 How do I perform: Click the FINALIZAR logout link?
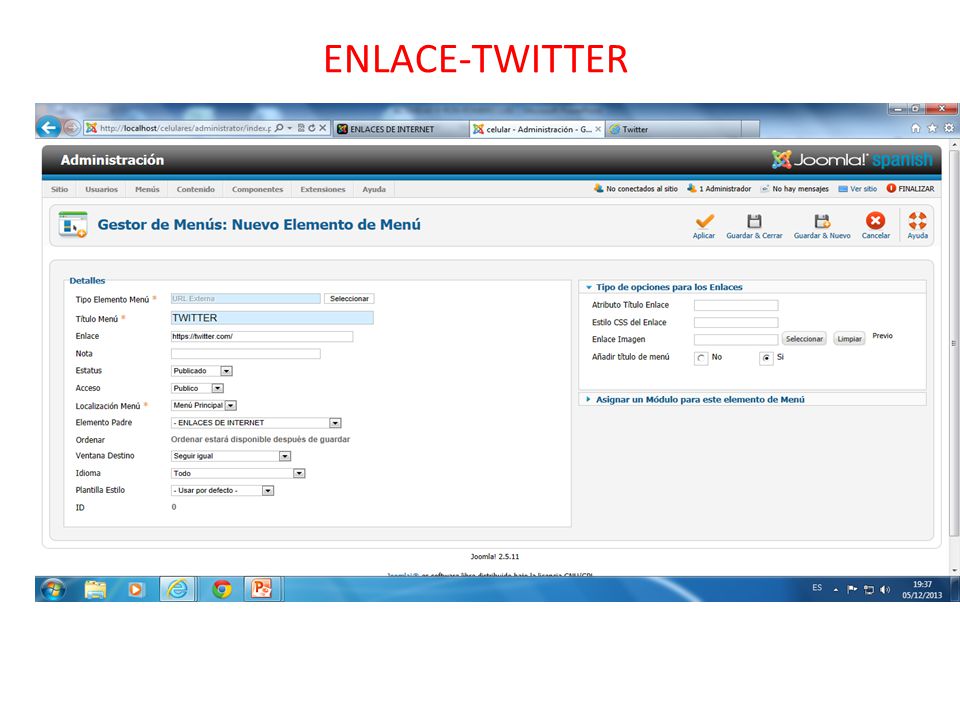910,189
